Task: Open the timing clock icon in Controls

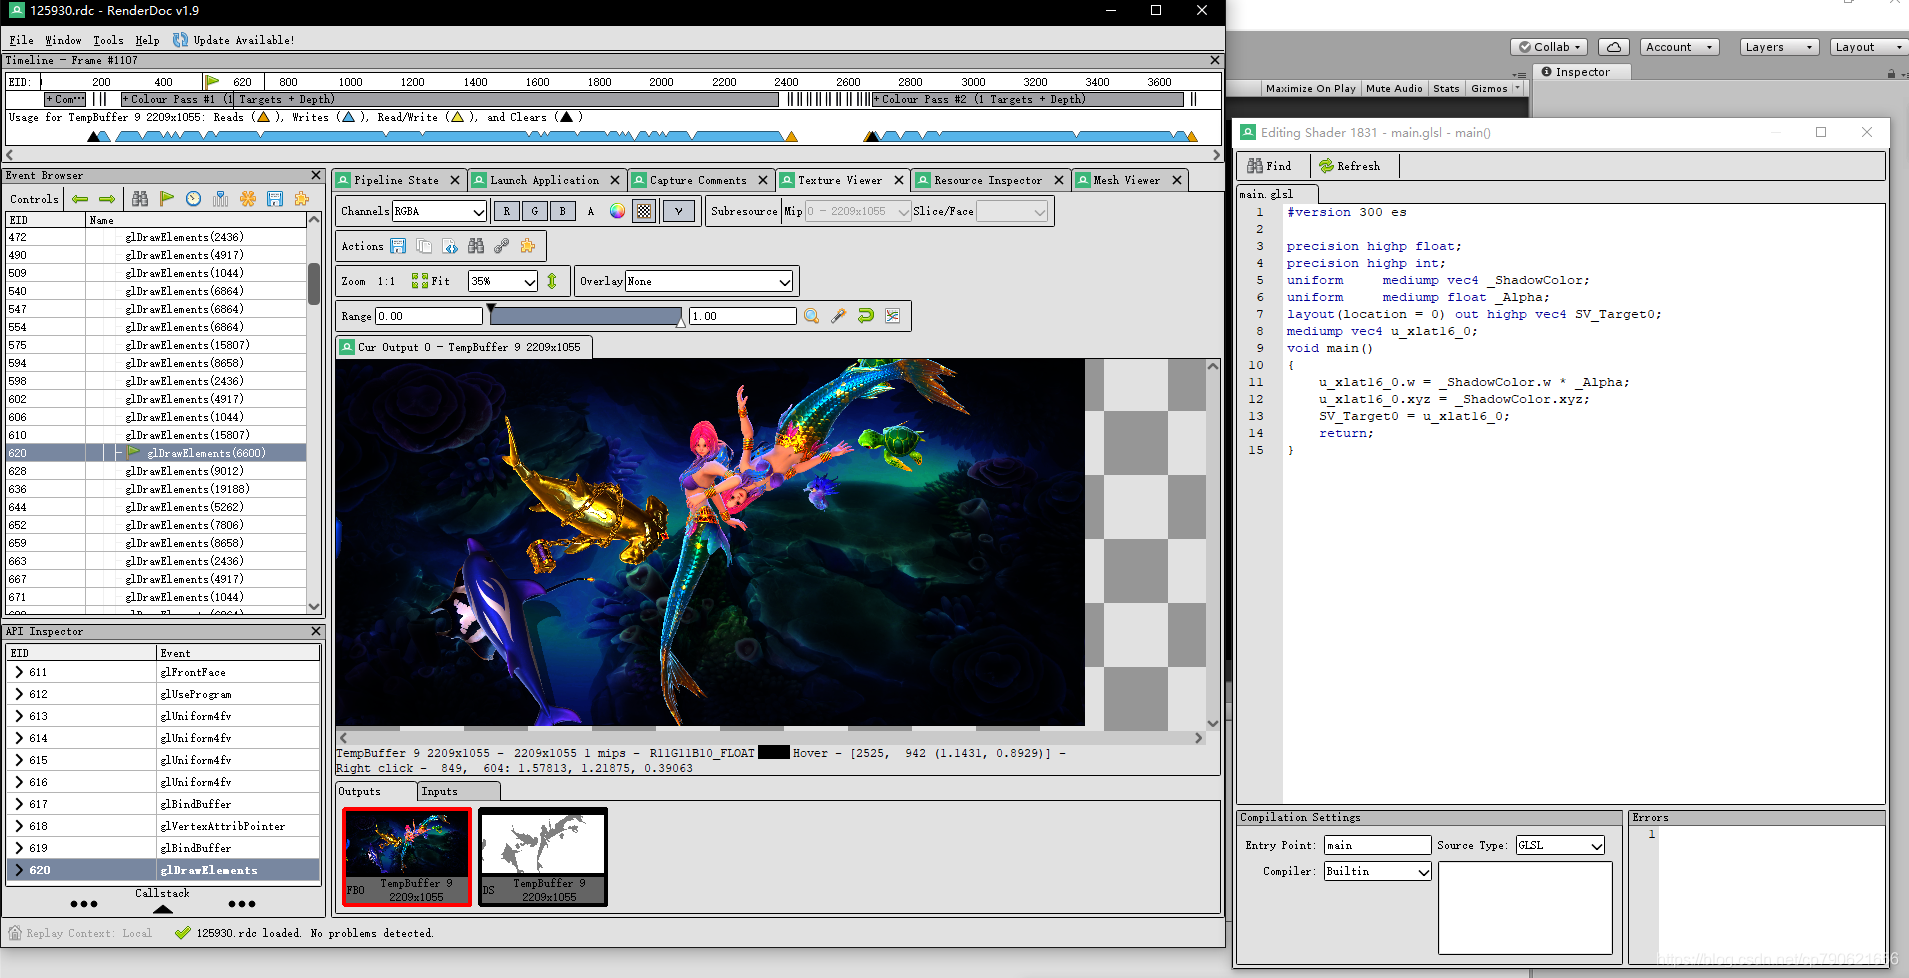Action: click(x=193, y=199)
